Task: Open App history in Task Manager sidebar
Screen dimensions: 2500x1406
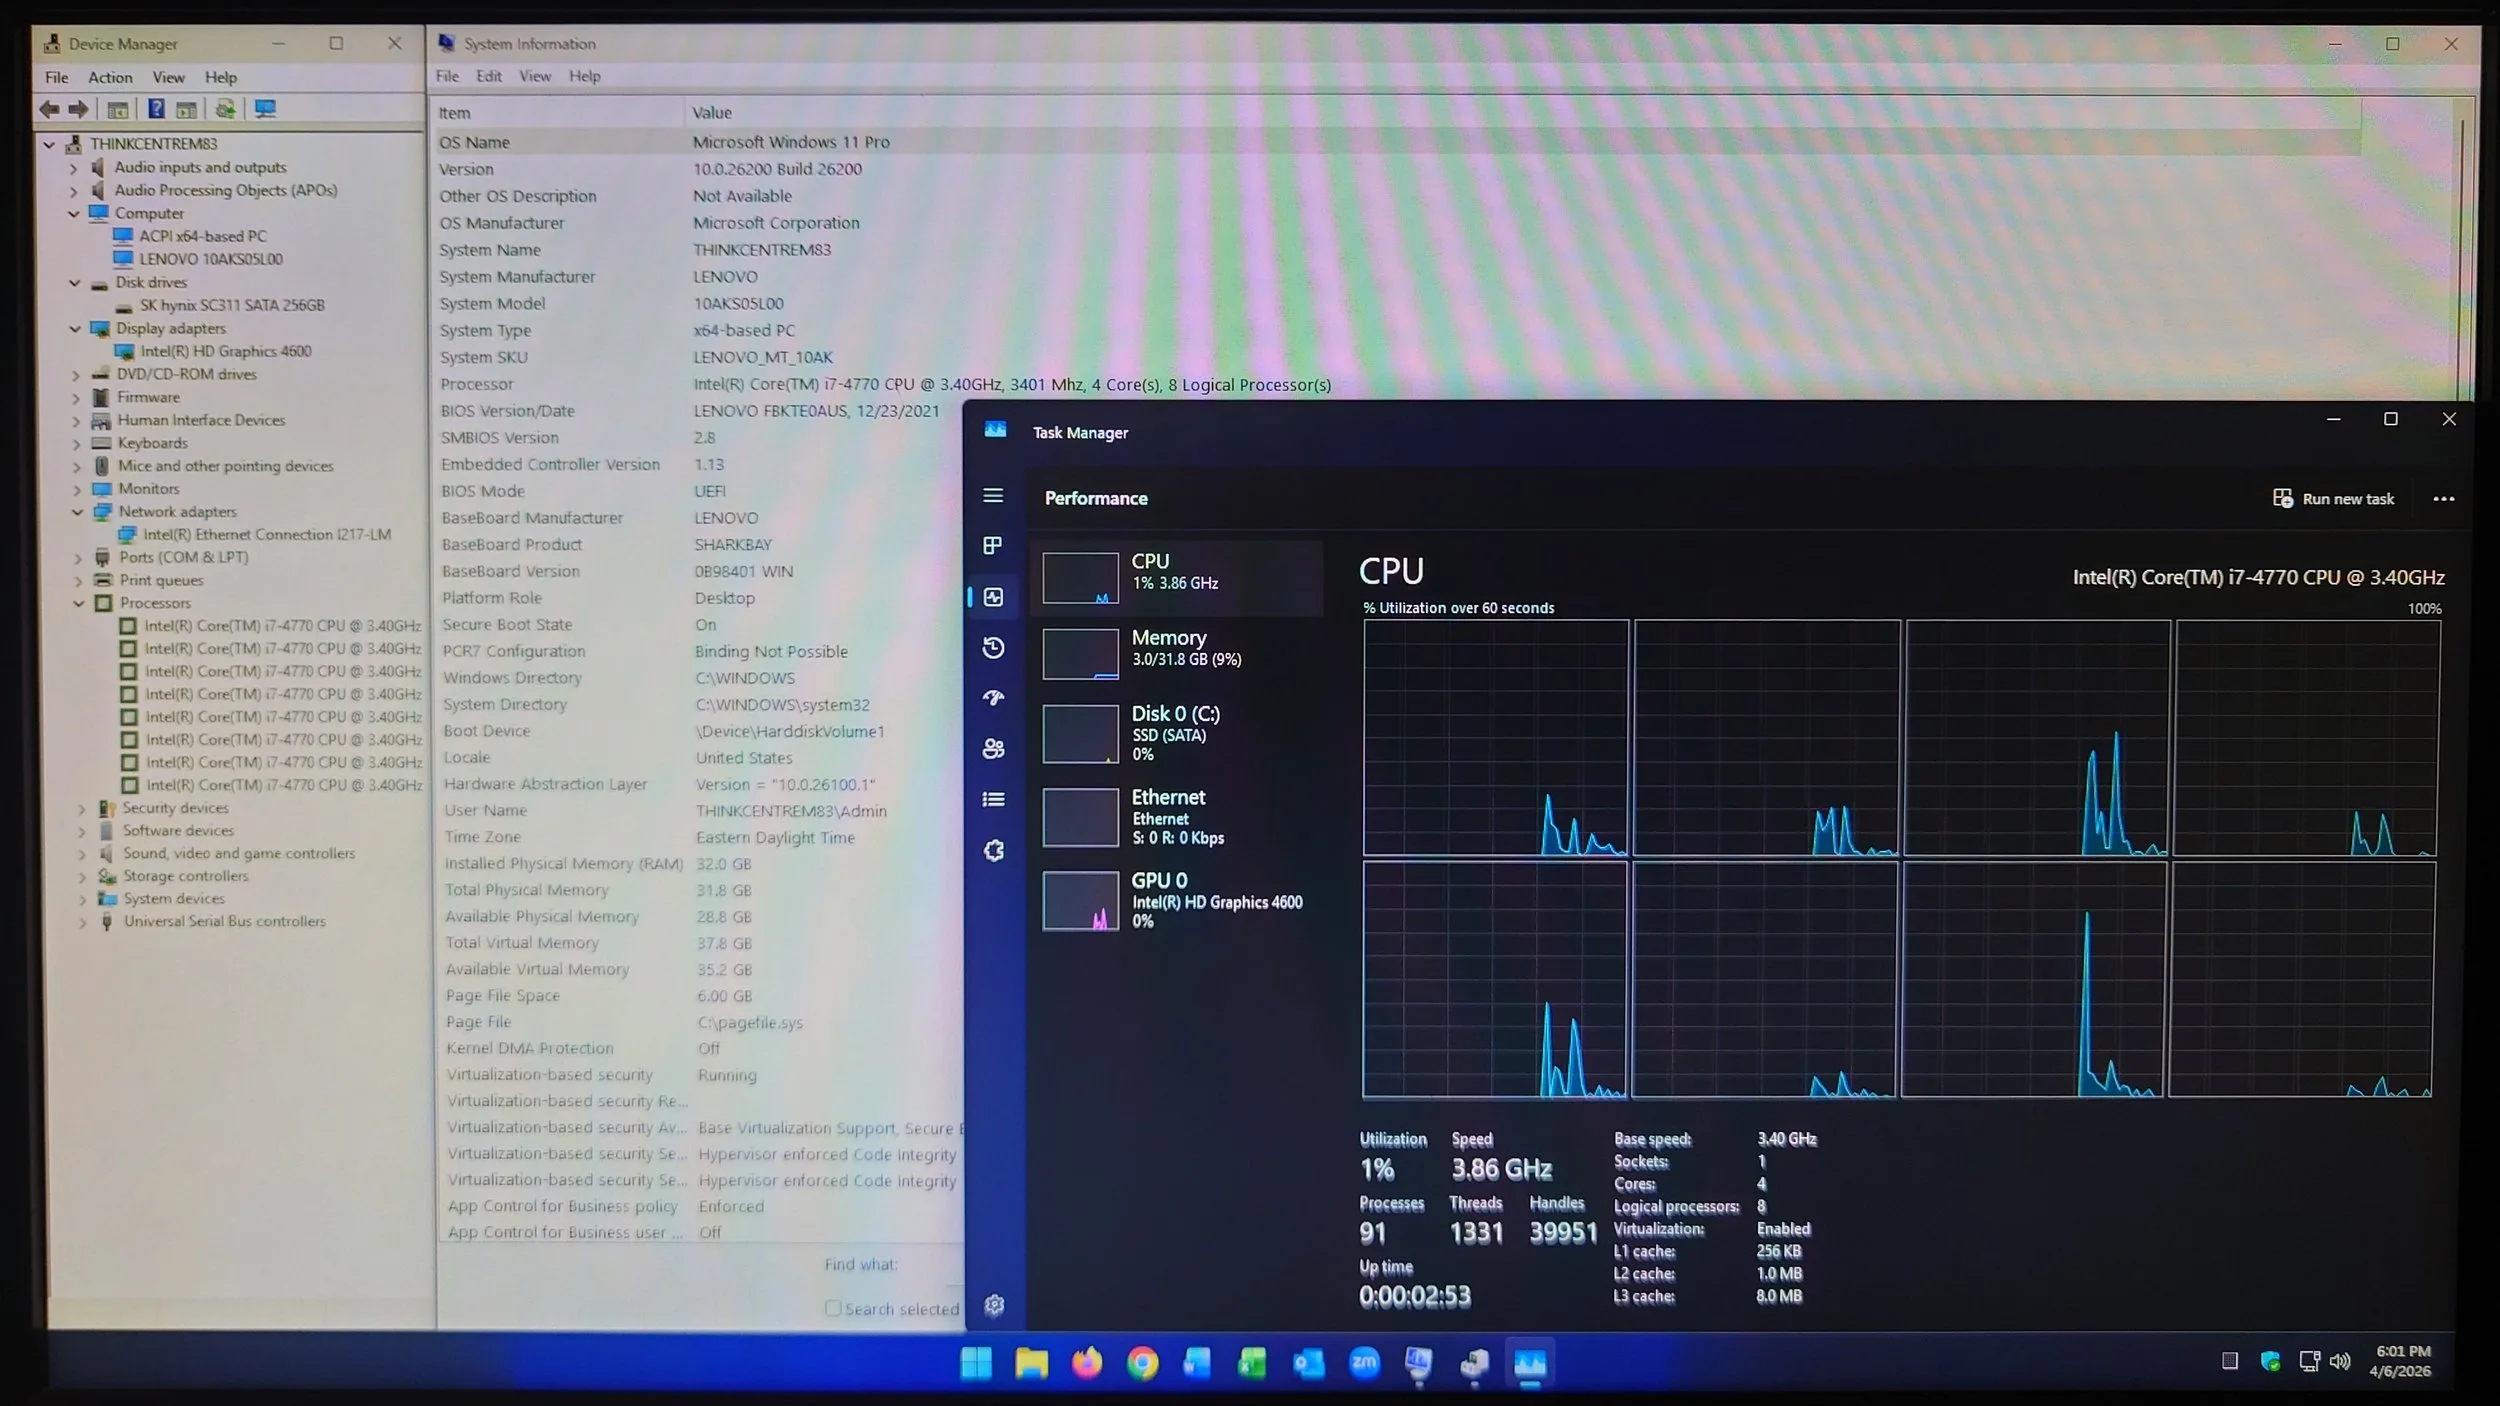Action: [x=993, y=648]
